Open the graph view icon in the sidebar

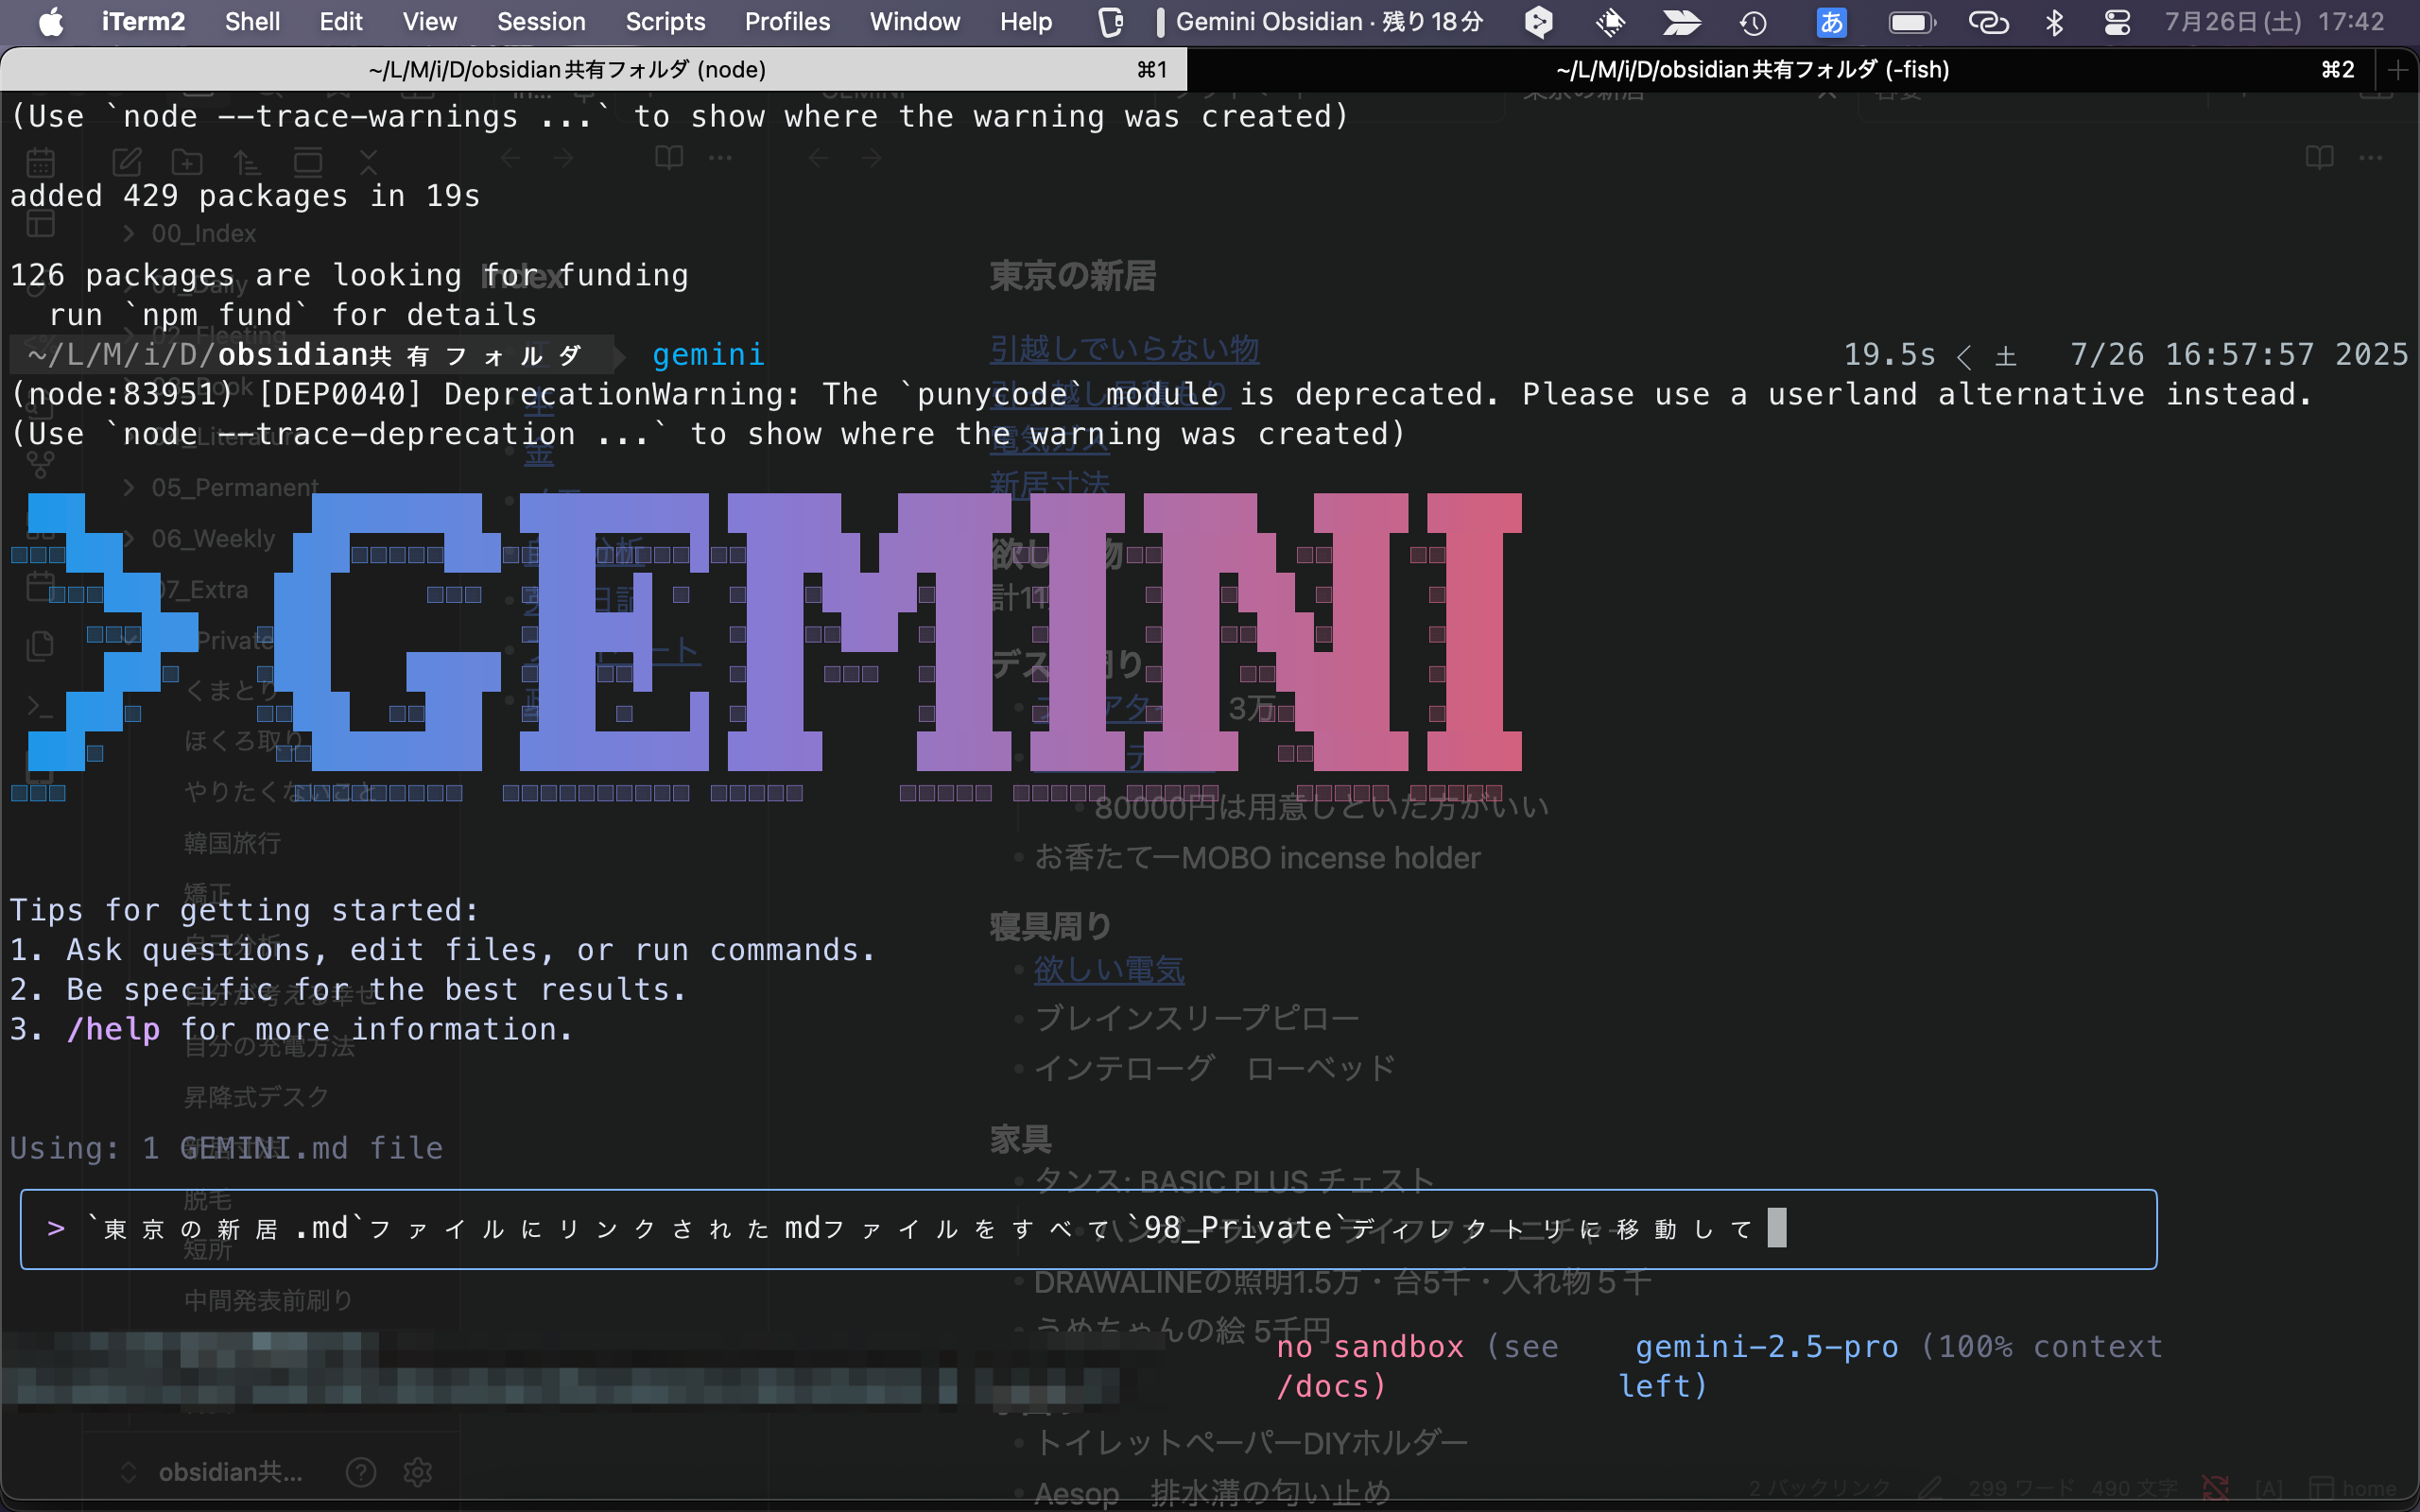(x=39, y=463)
